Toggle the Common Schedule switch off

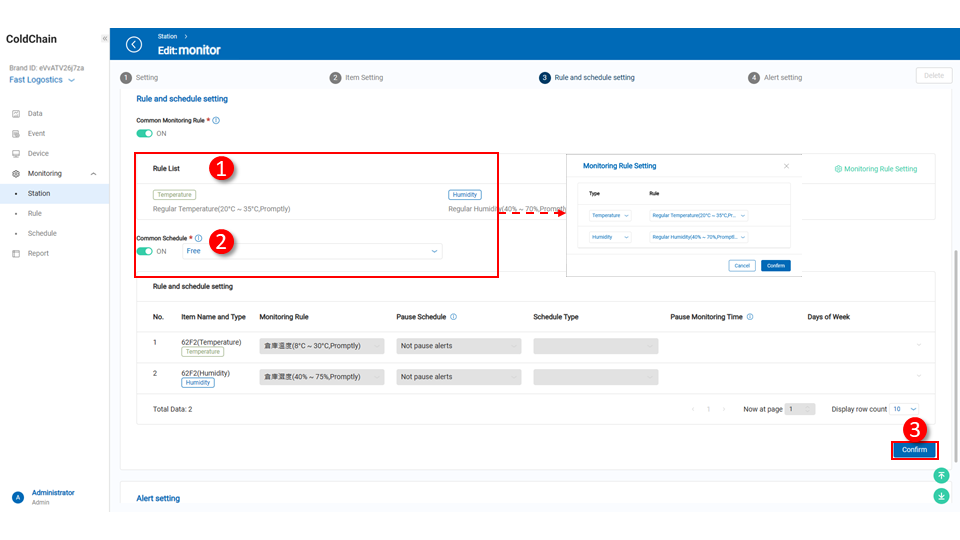(x=145, y=251)
